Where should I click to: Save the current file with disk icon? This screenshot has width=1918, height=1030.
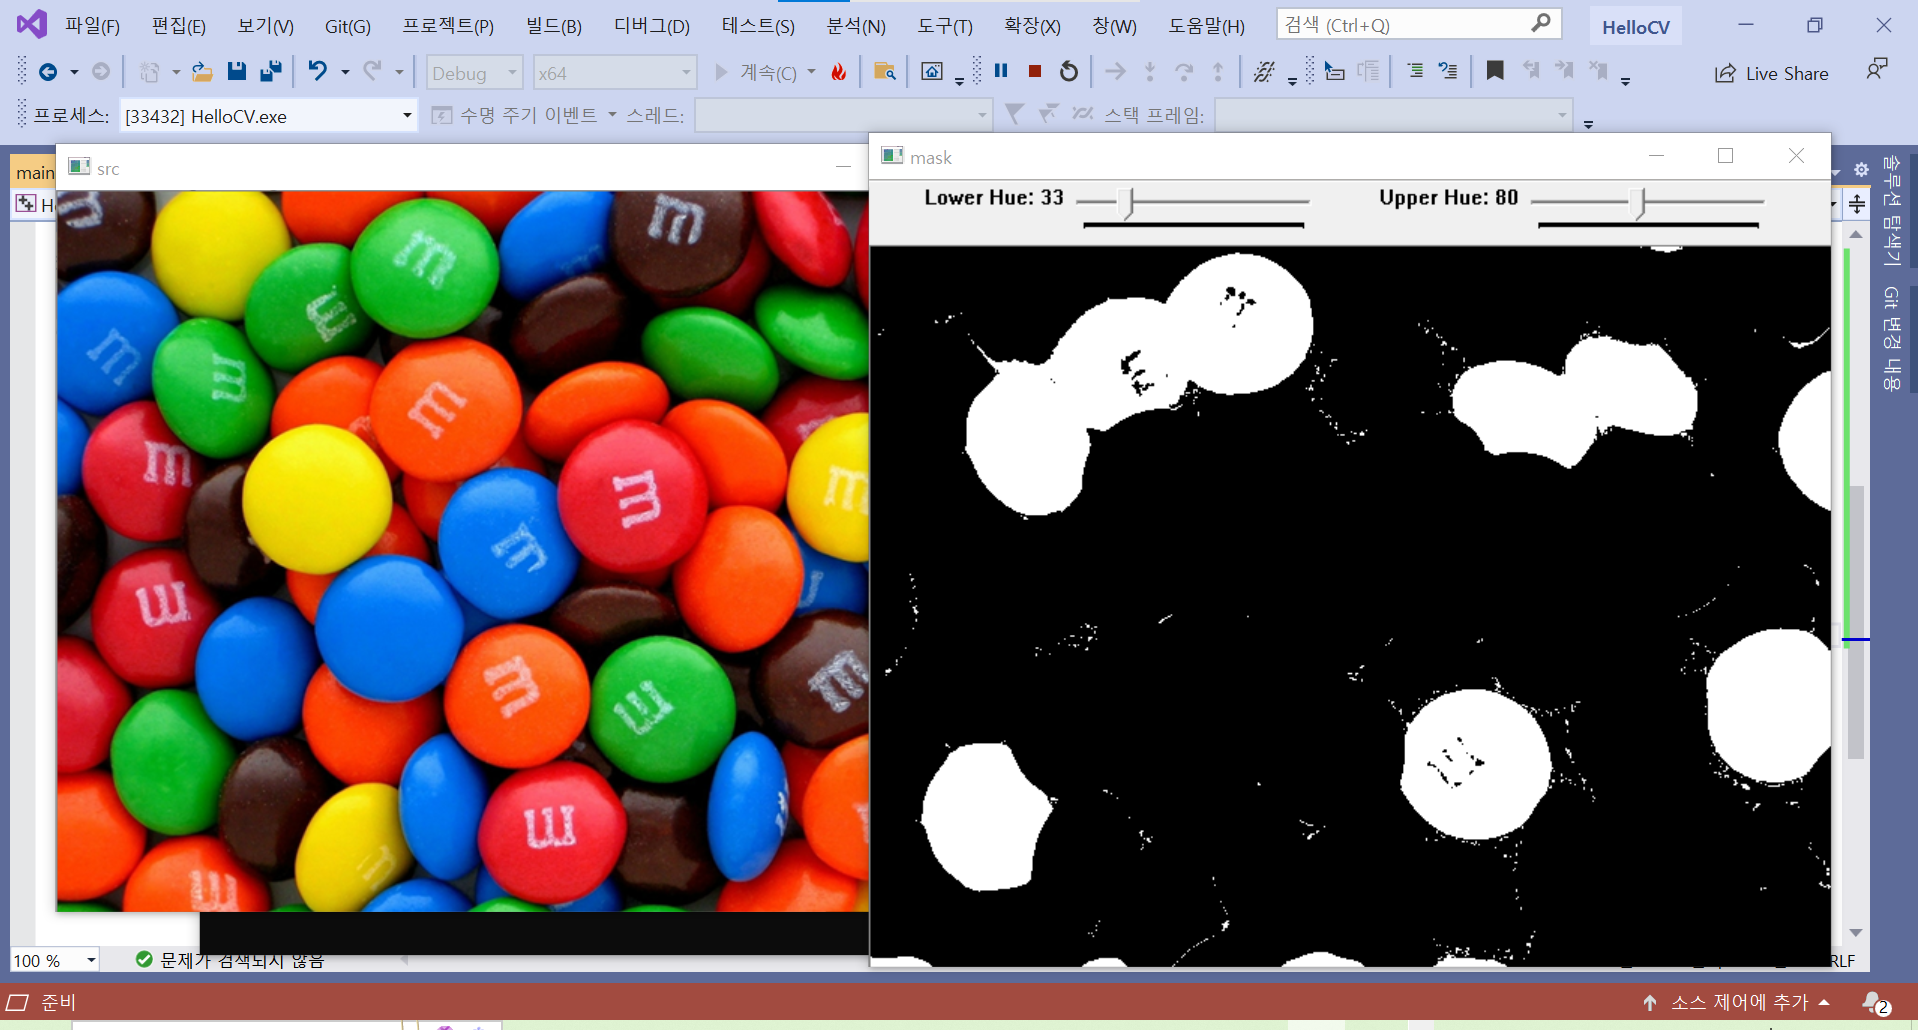(x=236, y=72)
